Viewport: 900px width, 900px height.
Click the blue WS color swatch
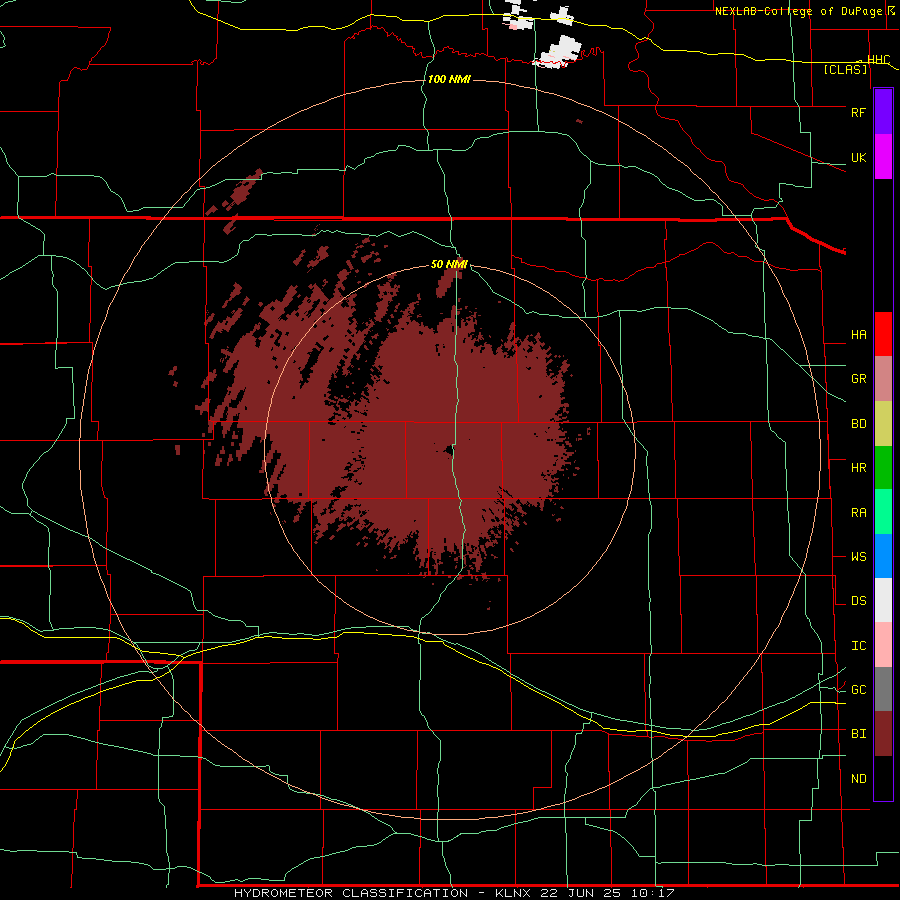(x=883, y=556)
